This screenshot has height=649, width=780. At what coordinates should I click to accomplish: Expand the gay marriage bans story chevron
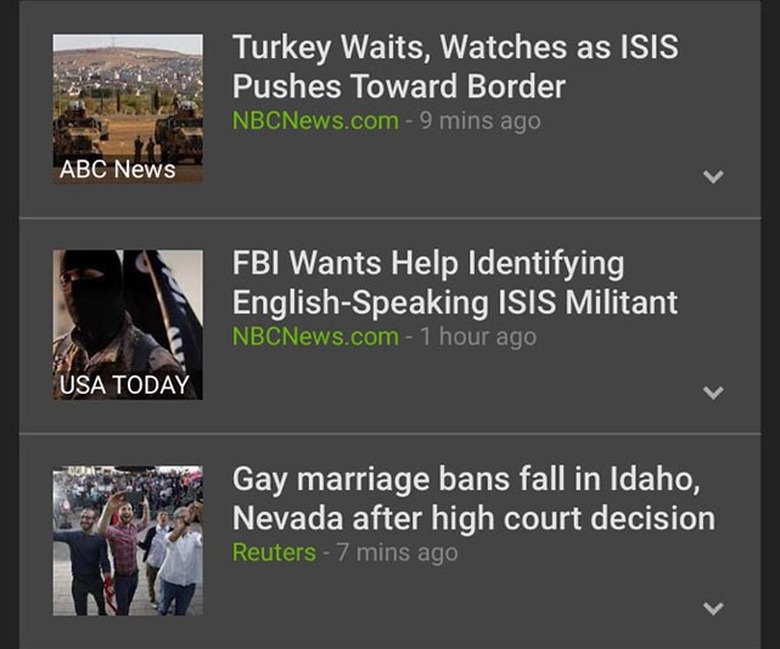coord(713,608)
